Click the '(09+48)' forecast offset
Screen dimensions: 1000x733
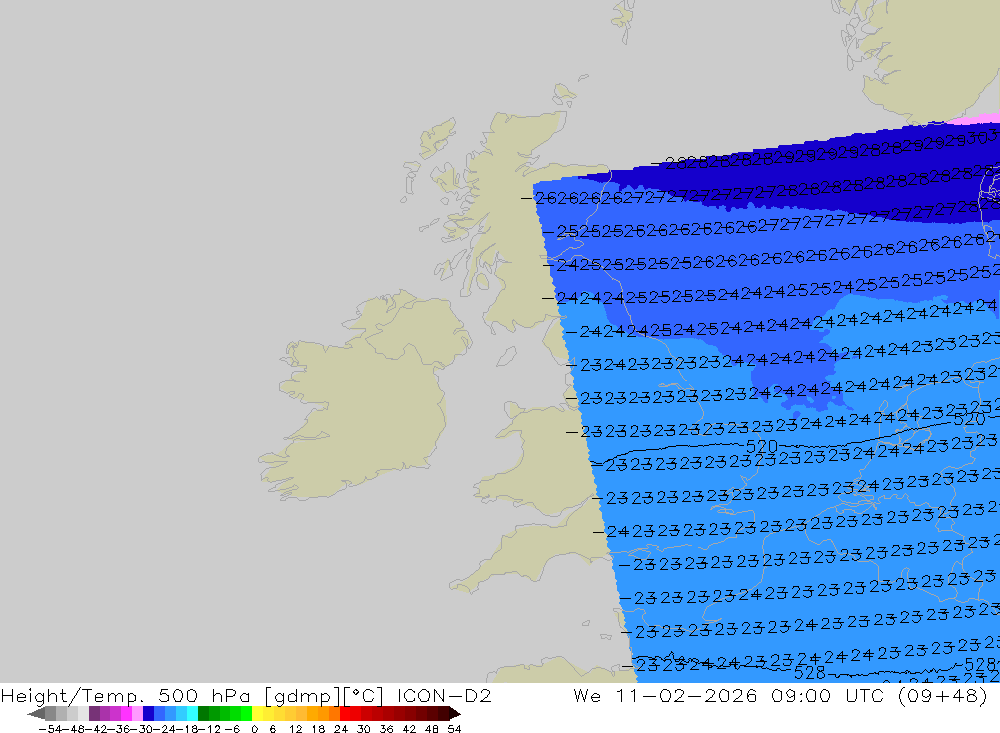click(x=943, y=696)
